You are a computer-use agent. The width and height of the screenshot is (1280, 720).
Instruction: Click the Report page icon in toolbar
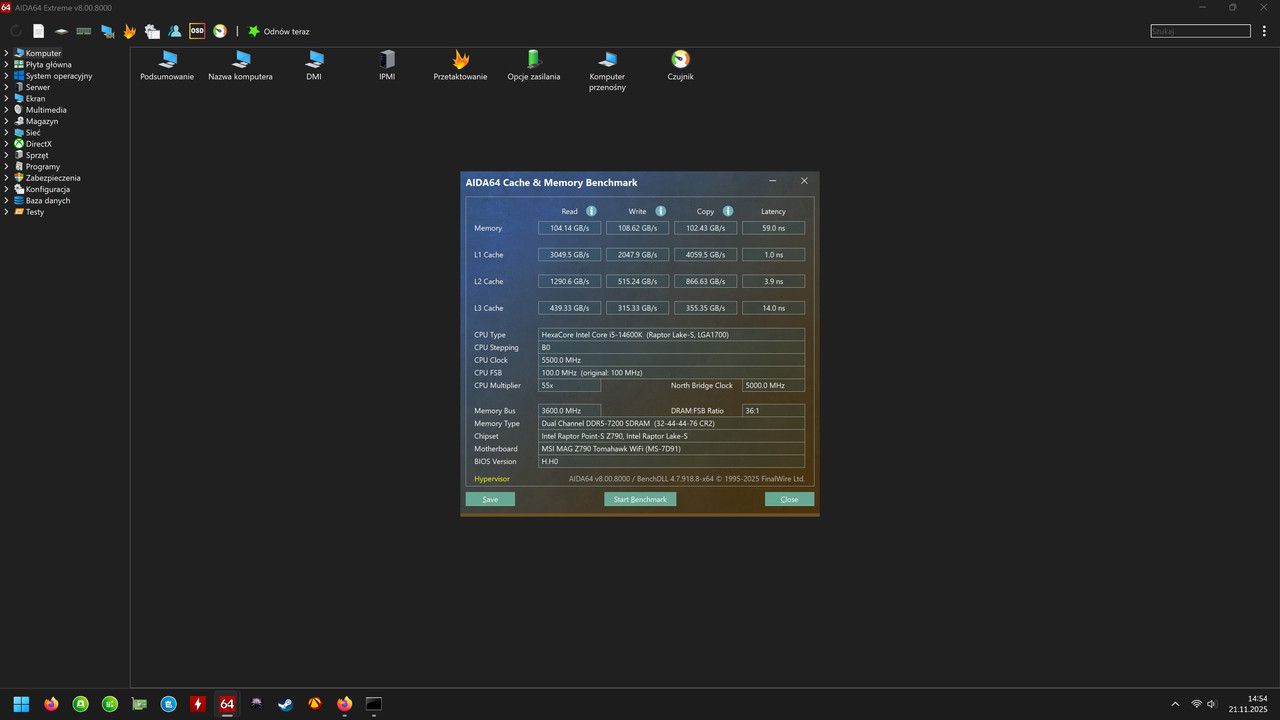[x=38, y=31]
